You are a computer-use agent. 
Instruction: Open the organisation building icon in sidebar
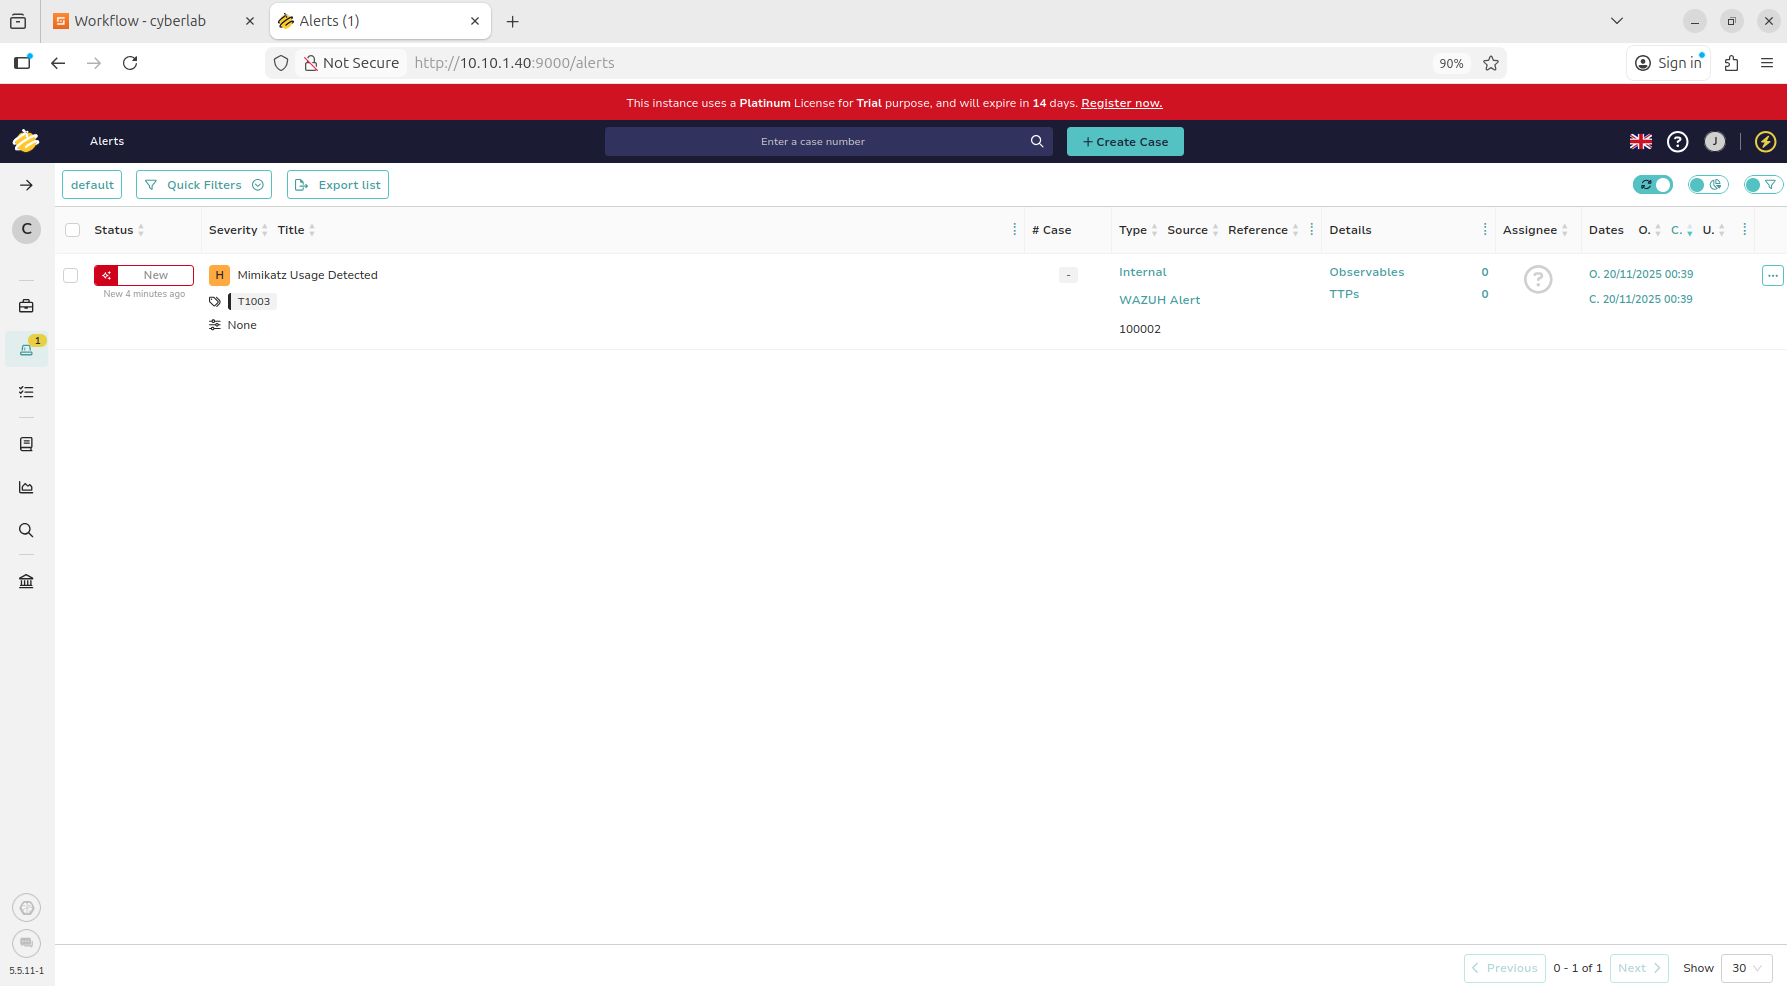click(26, 581)
